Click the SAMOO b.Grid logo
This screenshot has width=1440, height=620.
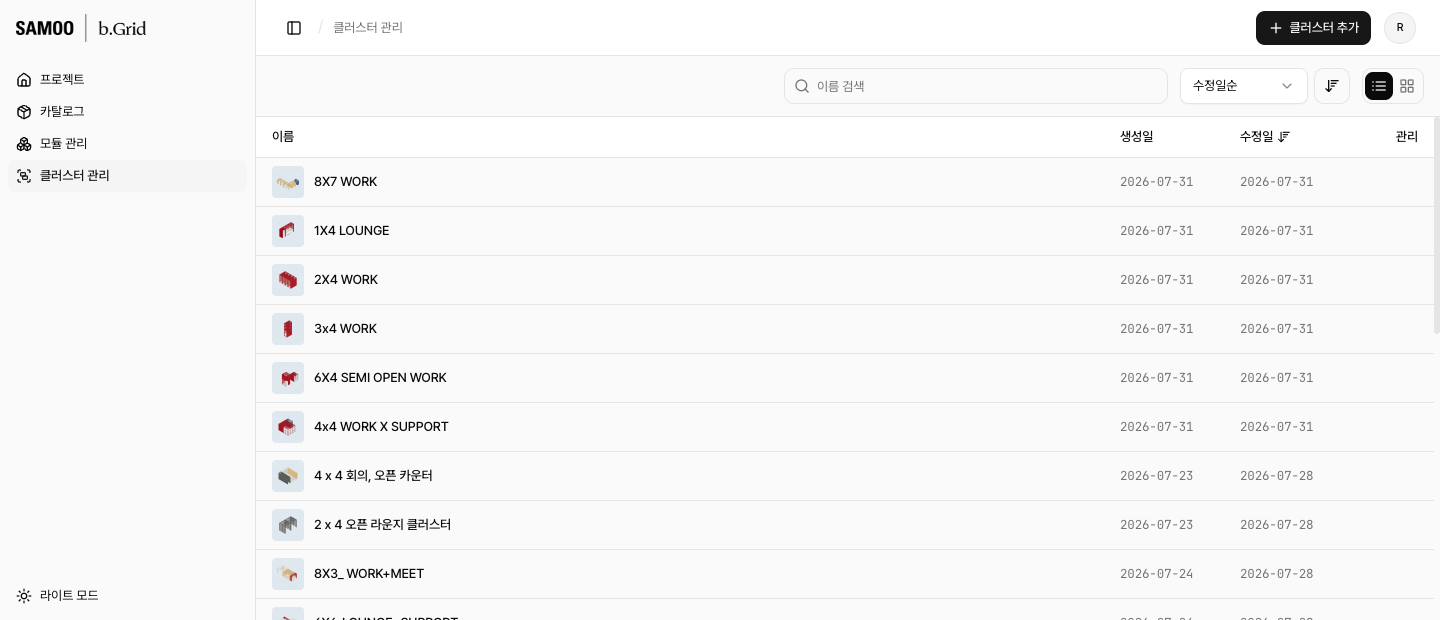[x=81, y=28]
